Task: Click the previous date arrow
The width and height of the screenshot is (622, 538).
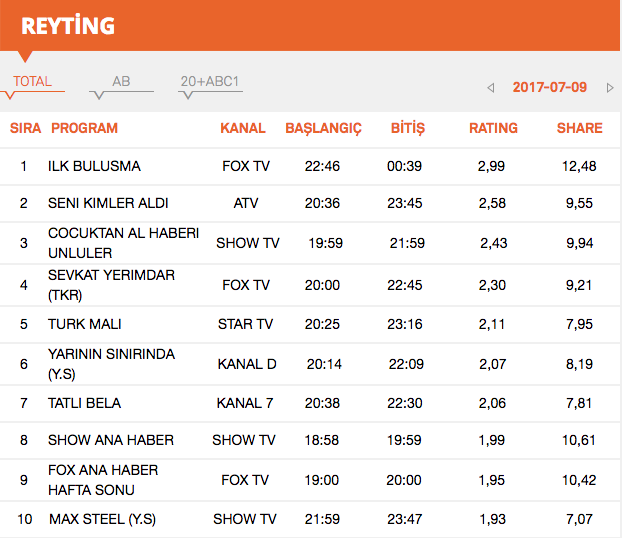Action: click(491, 88)
